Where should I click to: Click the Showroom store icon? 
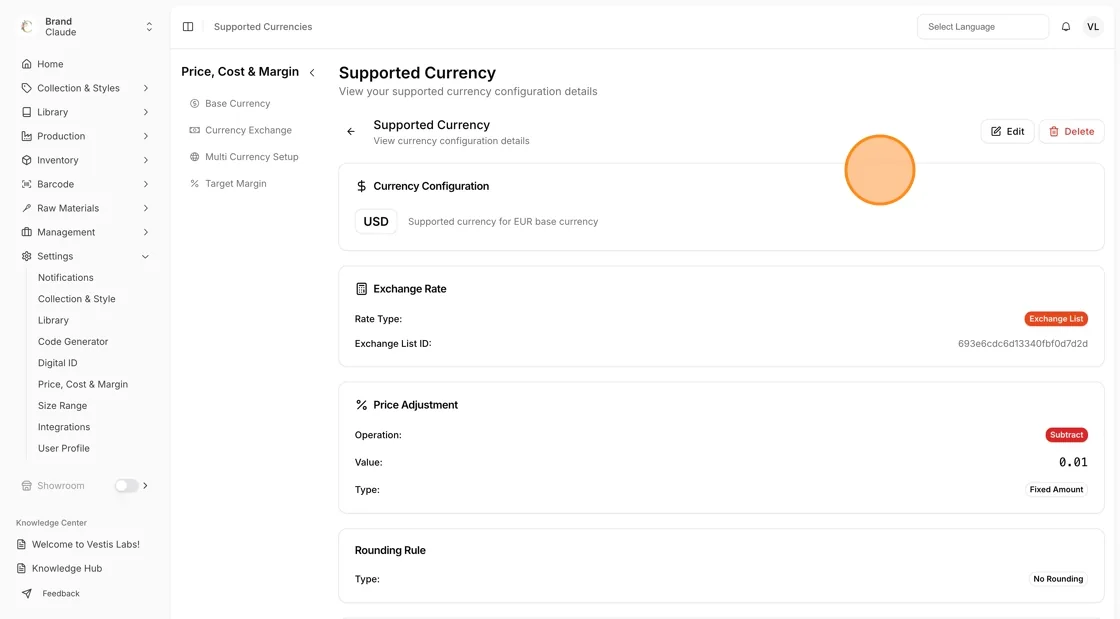pyautogui.click(x=26, y=485)
